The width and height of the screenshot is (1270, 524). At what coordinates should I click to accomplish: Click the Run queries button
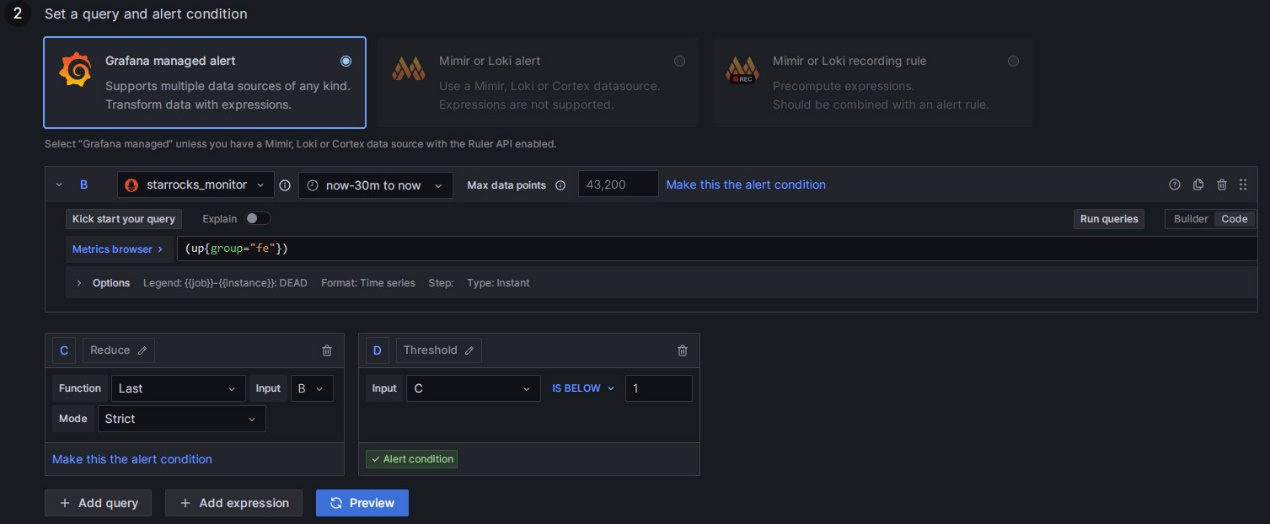pyautogui.click(x=1109, y=219)
